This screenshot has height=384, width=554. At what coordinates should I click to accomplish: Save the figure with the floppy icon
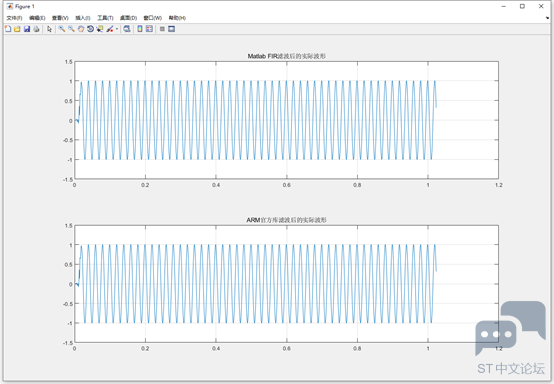pos(27,29)
